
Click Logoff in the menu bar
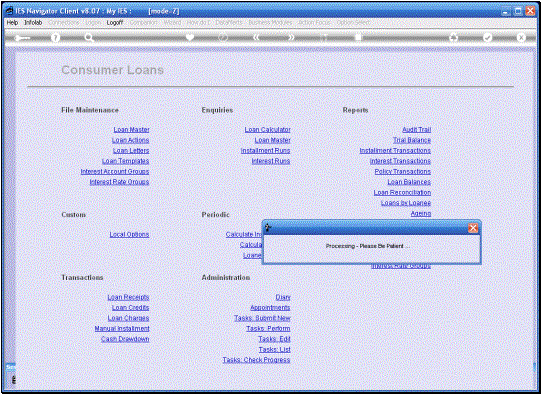click(x=115, y=22)
